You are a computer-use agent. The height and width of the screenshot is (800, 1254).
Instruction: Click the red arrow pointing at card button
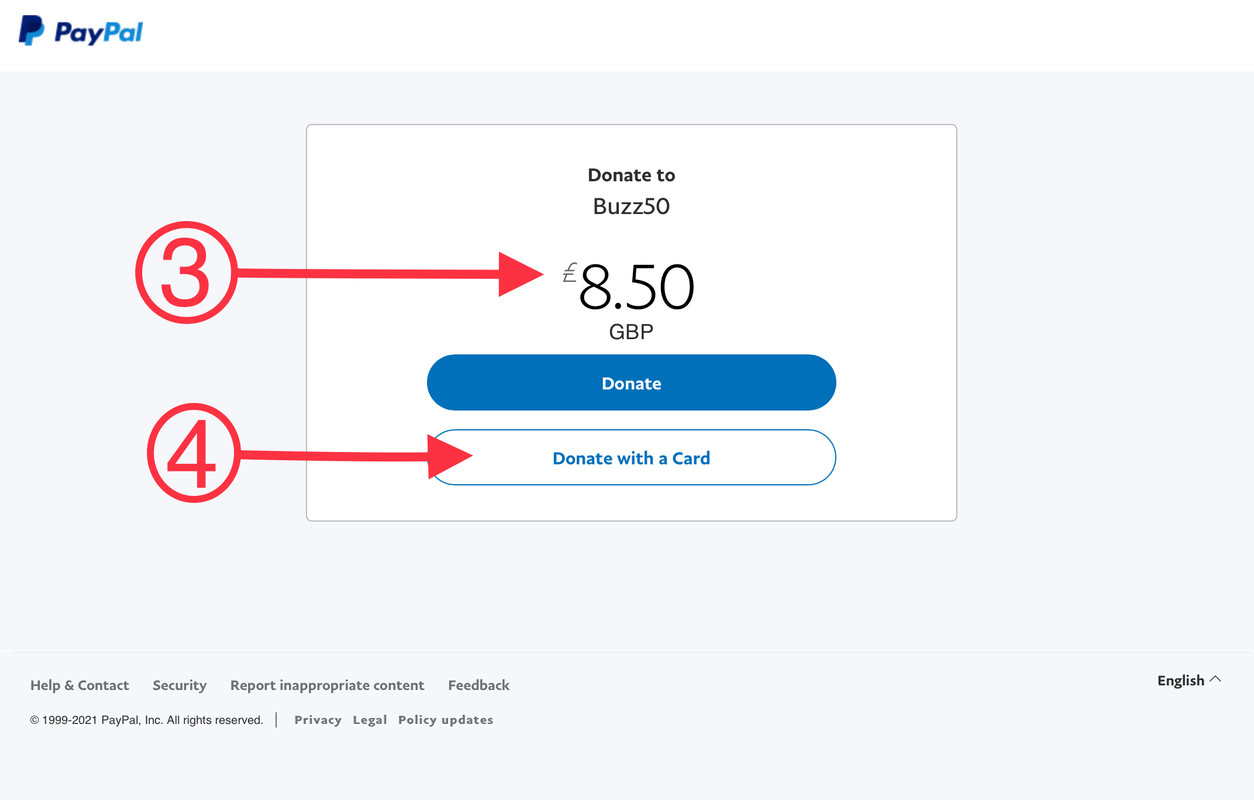point(356,457)
